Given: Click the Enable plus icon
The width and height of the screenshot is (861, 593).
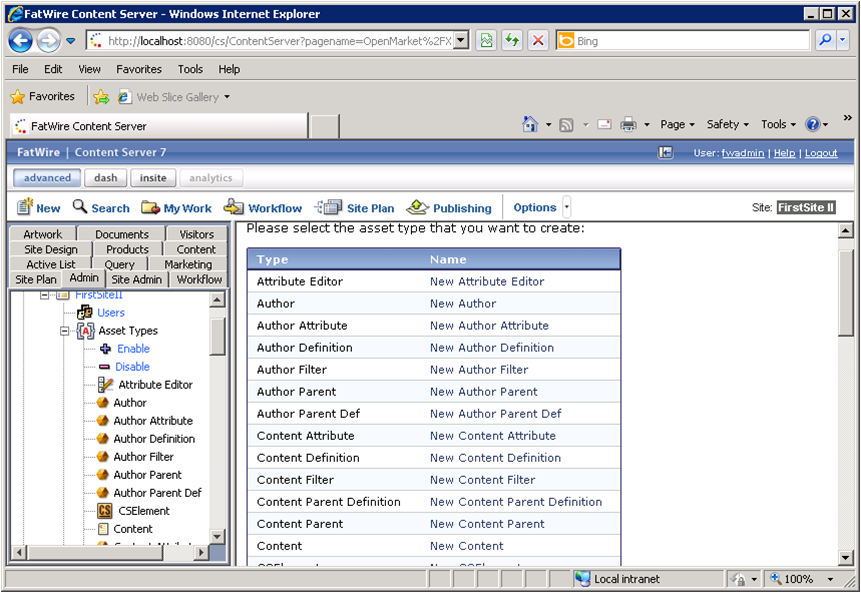Looking at the screenshot, I should click(105, 349).
